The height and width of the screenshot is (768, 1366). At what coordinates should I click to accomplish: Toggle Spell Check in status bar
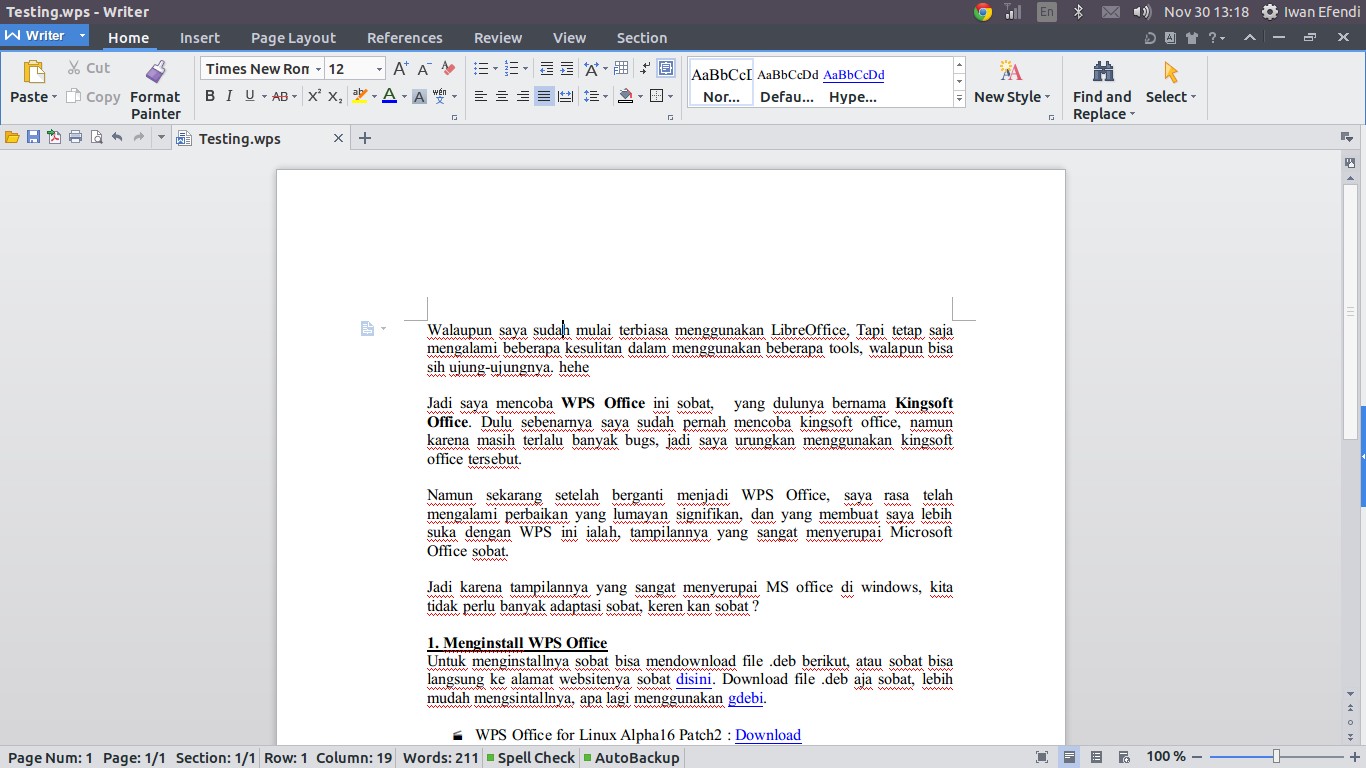point(530,758)
